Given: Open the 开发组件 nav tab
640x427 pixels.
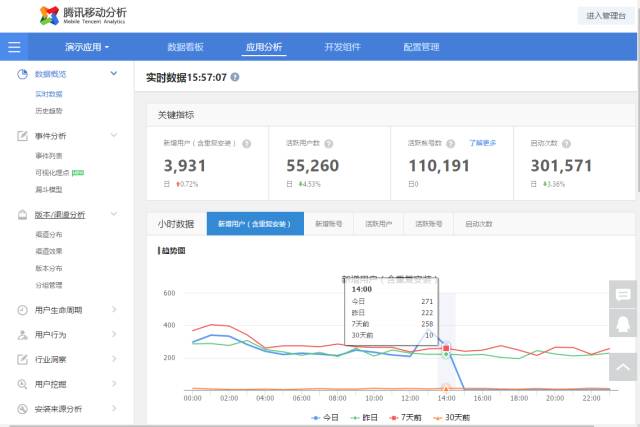Looking at the screenshot, I should point(342,47).
